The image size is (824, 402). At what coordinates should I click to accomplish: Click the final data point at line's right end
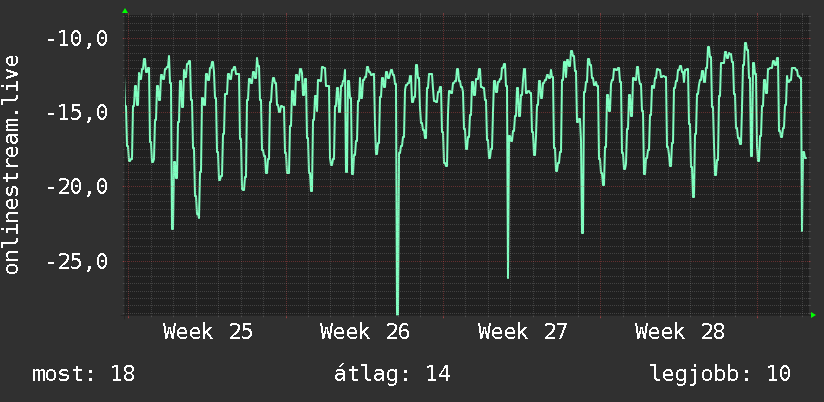click(x=805, y=158)
